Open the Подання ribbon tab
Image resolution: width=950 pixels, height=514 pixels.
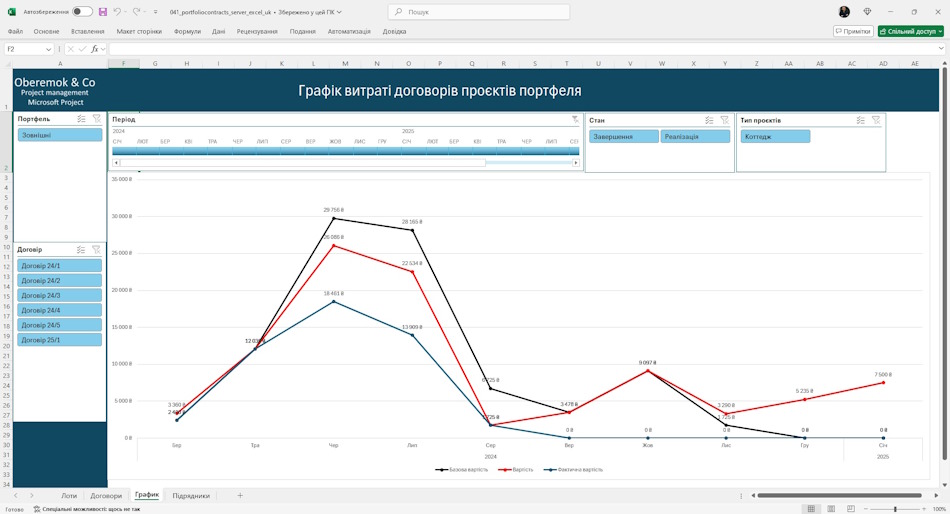click(302, 31)
